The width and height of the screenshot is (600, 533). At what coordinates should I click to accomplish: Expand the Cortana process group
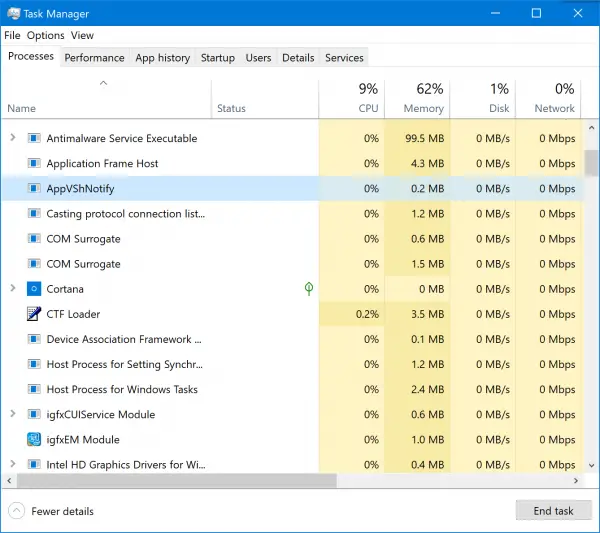pos(13,288)
